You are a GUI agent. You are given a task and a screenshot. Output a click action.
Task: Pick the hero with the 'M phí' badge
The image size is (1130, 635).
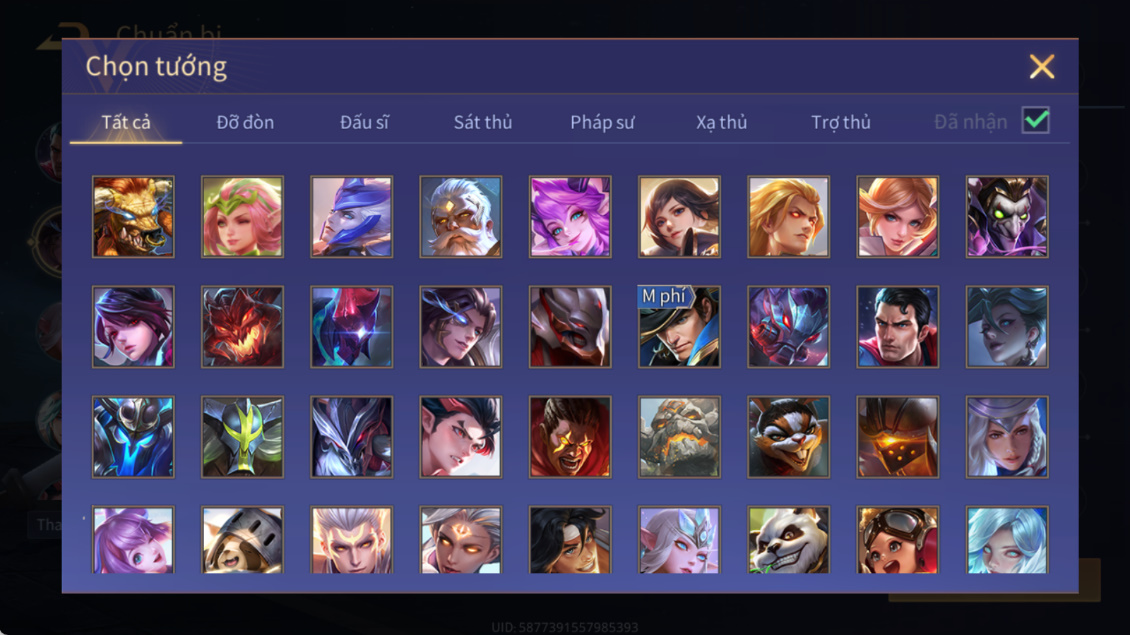point(679,327)
